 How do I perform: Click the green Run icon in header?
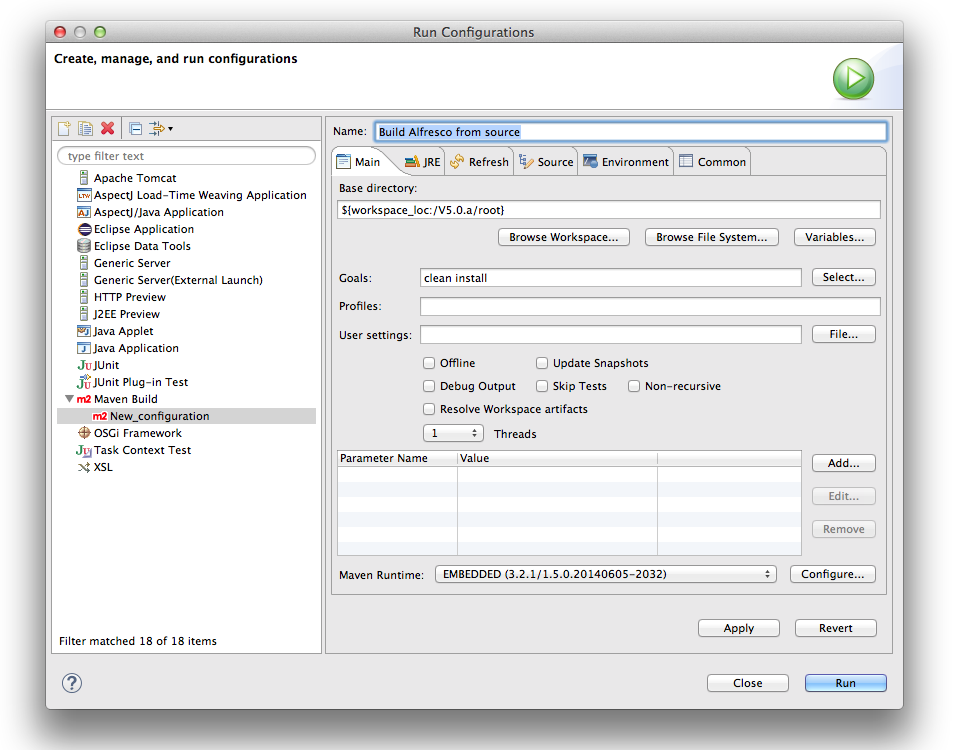(x=853, y=79)
